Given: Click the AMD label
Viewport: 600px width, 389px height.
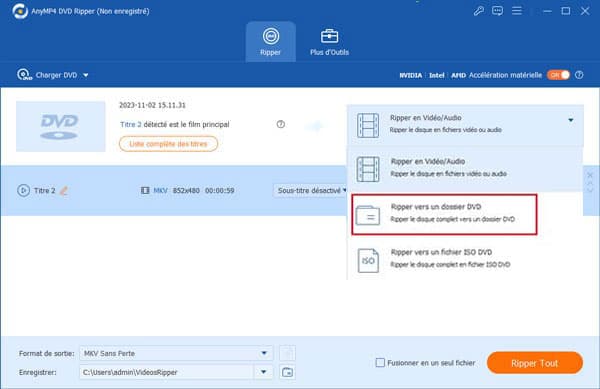Looking at the screenshot, I should coord(458,75).
